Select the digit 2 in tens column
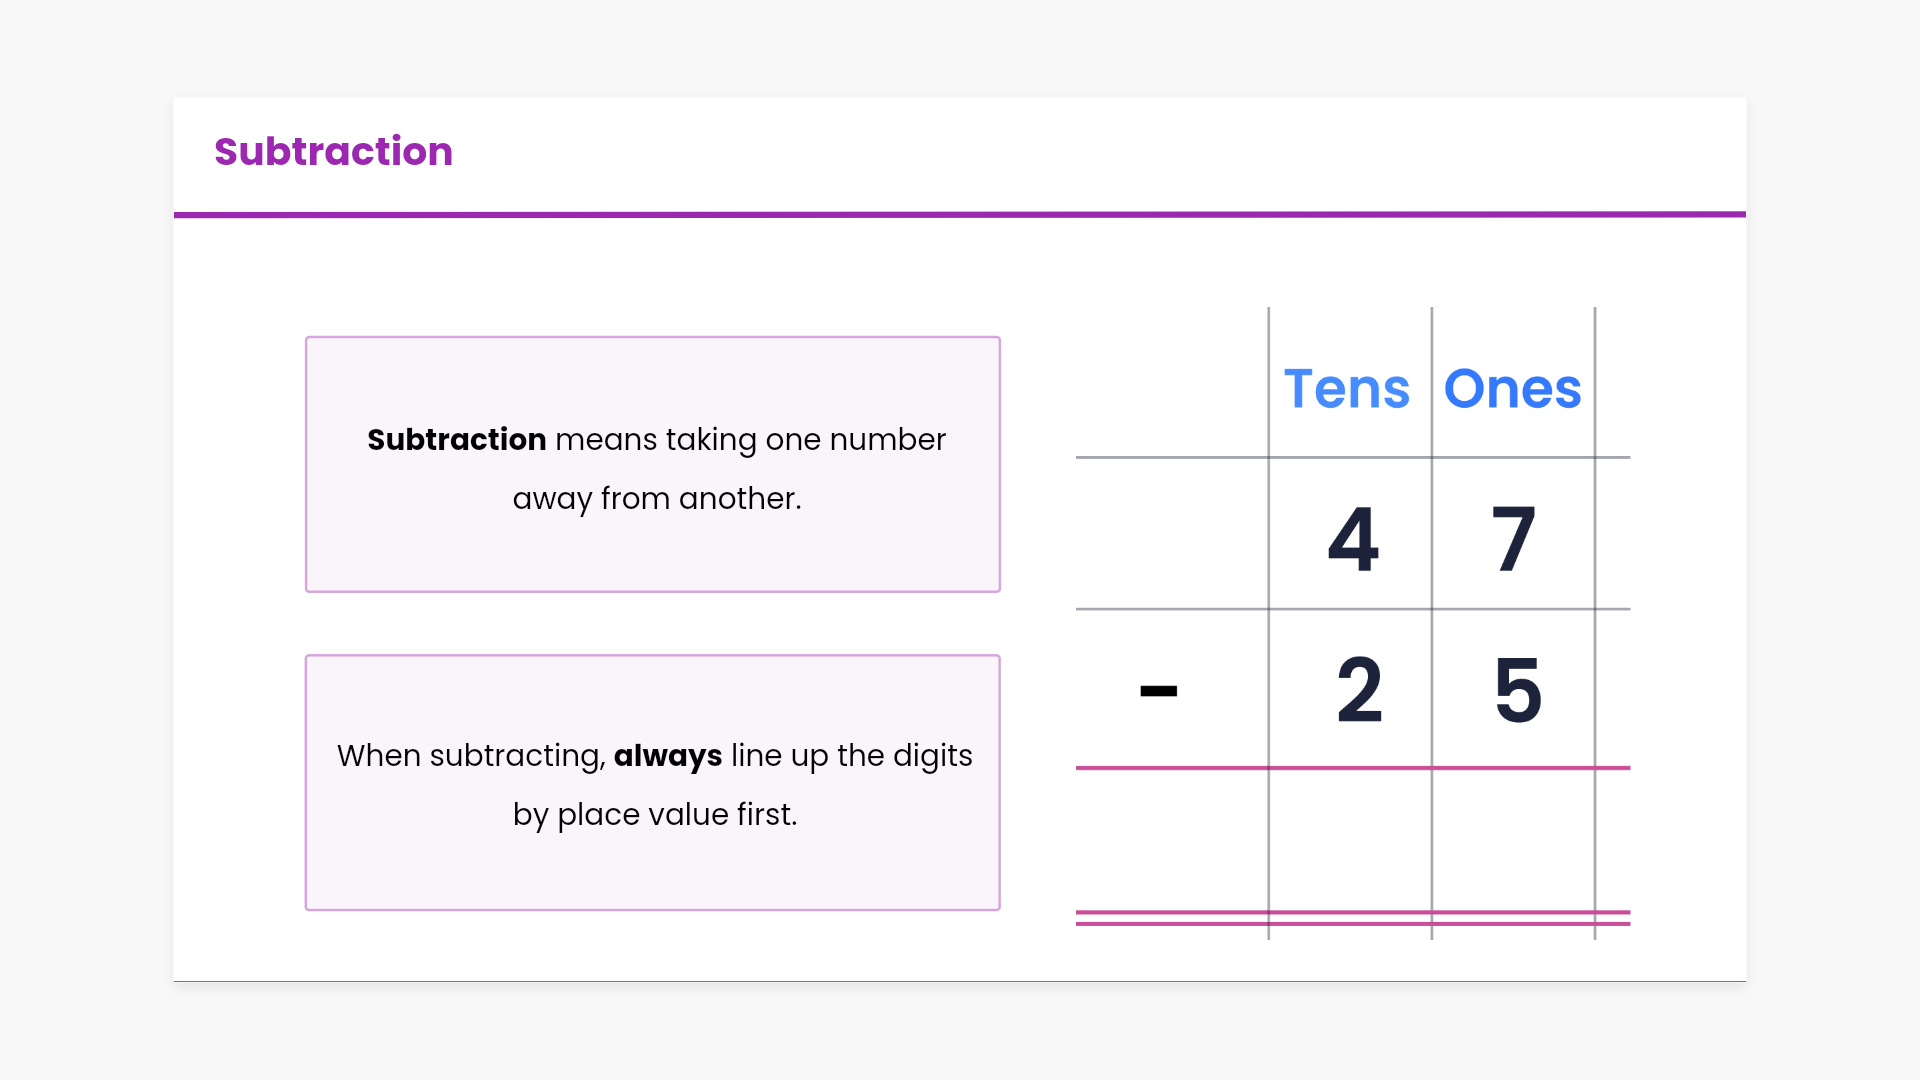 pyautogui.click(x=1359, y=690)
